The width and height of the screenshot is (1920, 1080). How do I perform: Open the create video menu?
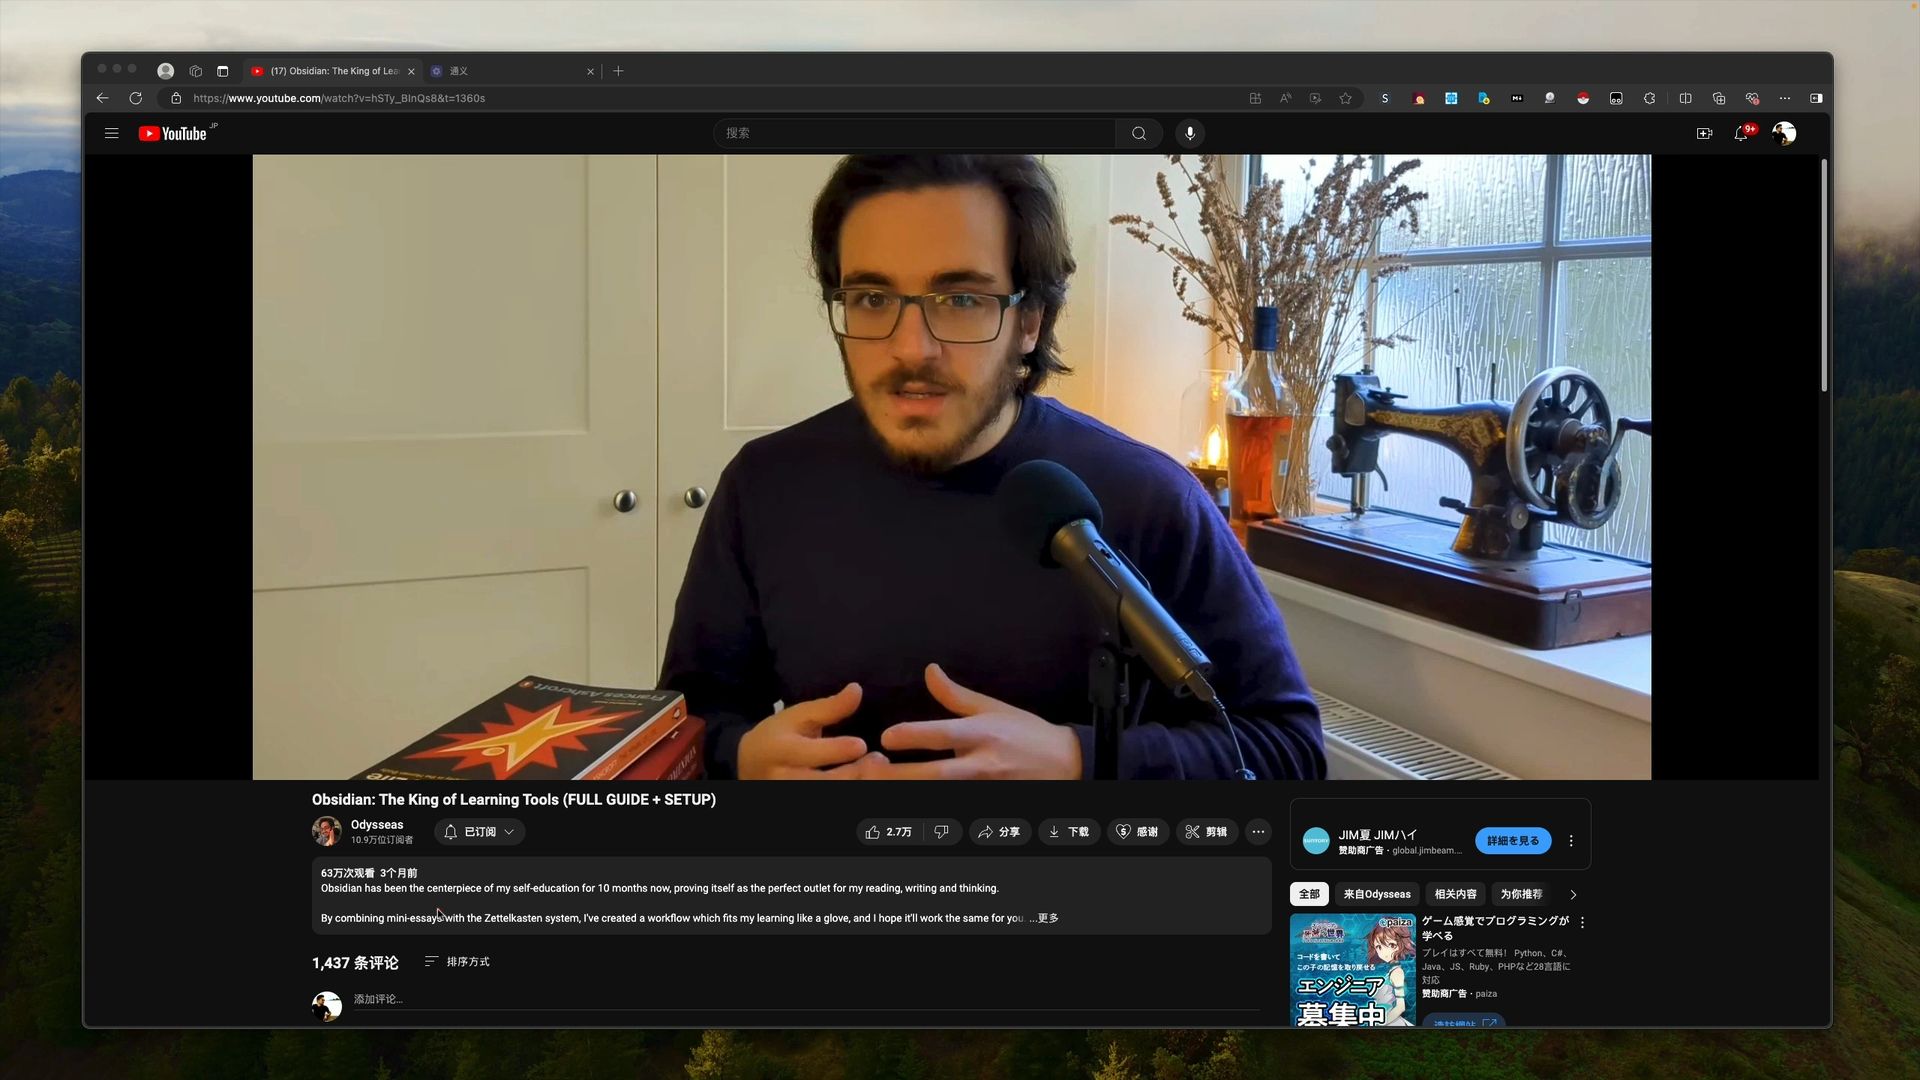[x=1704, y=133]
